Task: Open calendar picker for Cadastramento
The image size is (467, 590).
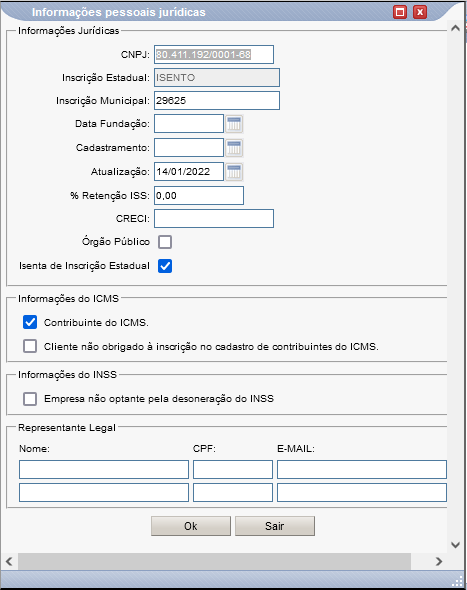Action: pos(234,148)
